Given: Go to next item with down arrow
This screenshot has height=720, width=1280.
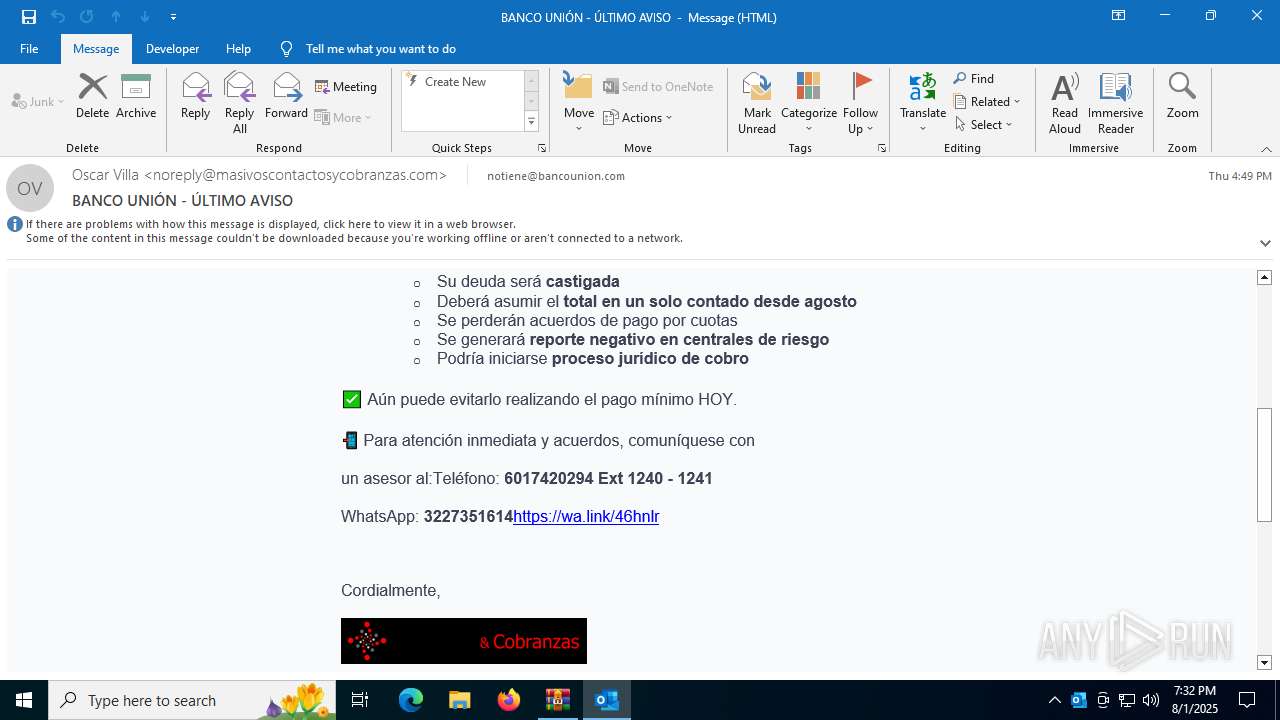Looking at the screenshot, I should tap(145, 17).
